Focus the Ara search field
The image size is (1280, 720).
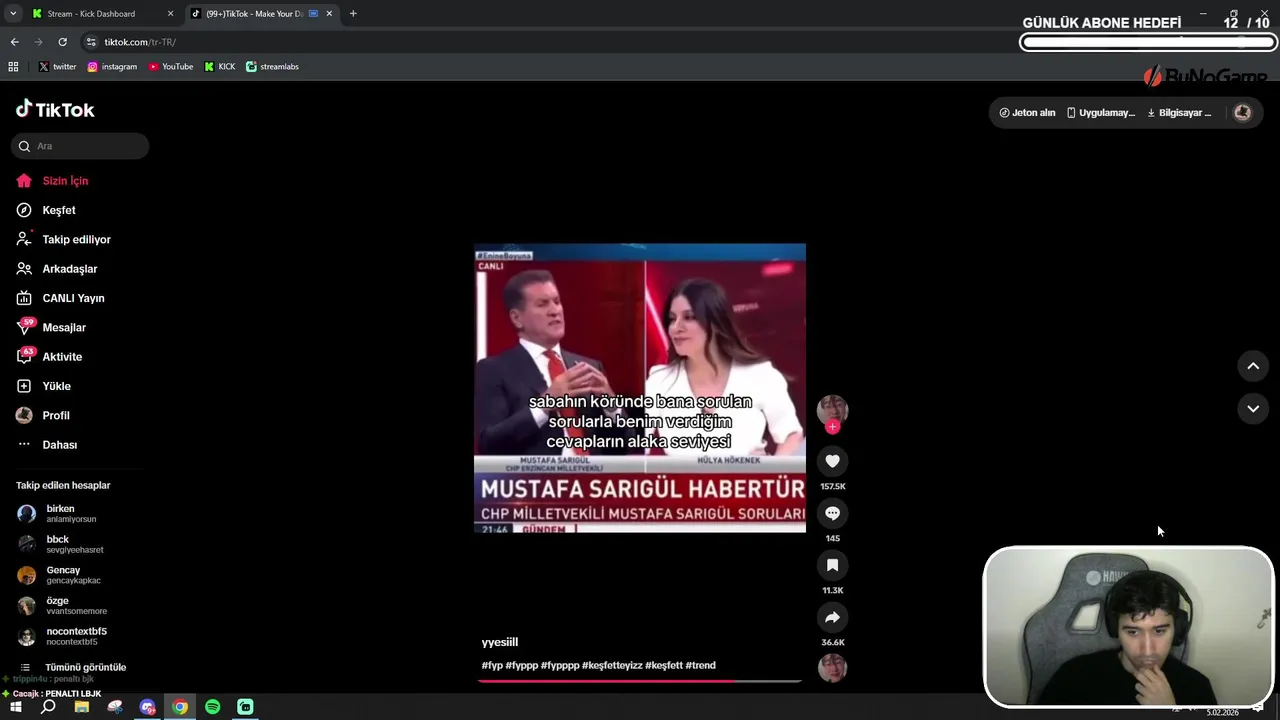coord(80,146)
